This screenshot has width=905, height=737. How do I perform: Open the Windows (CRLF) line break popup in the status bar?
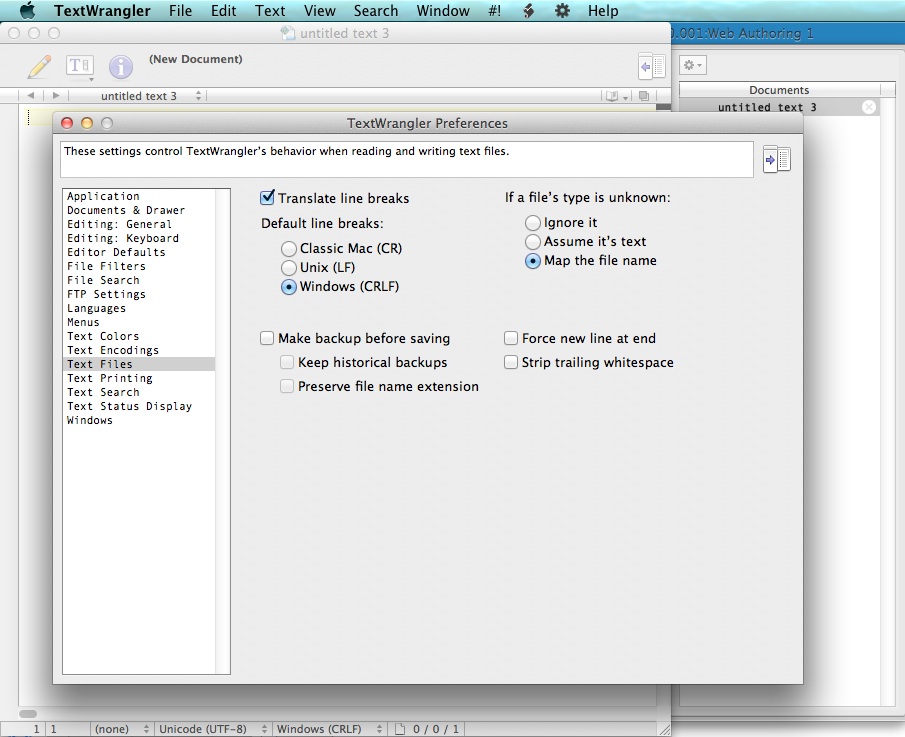330,729
